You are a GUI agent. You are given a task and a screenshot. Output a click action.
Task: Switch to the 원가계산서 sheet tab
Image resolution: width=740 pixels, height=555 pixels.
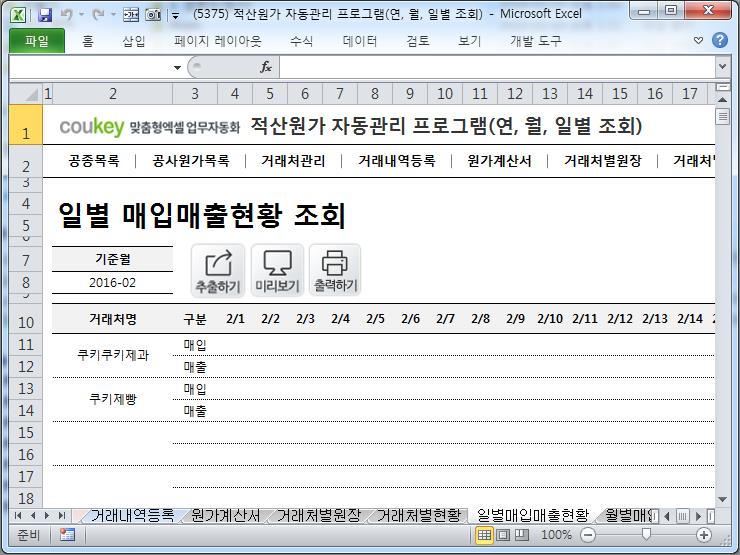tap(226, 515)
